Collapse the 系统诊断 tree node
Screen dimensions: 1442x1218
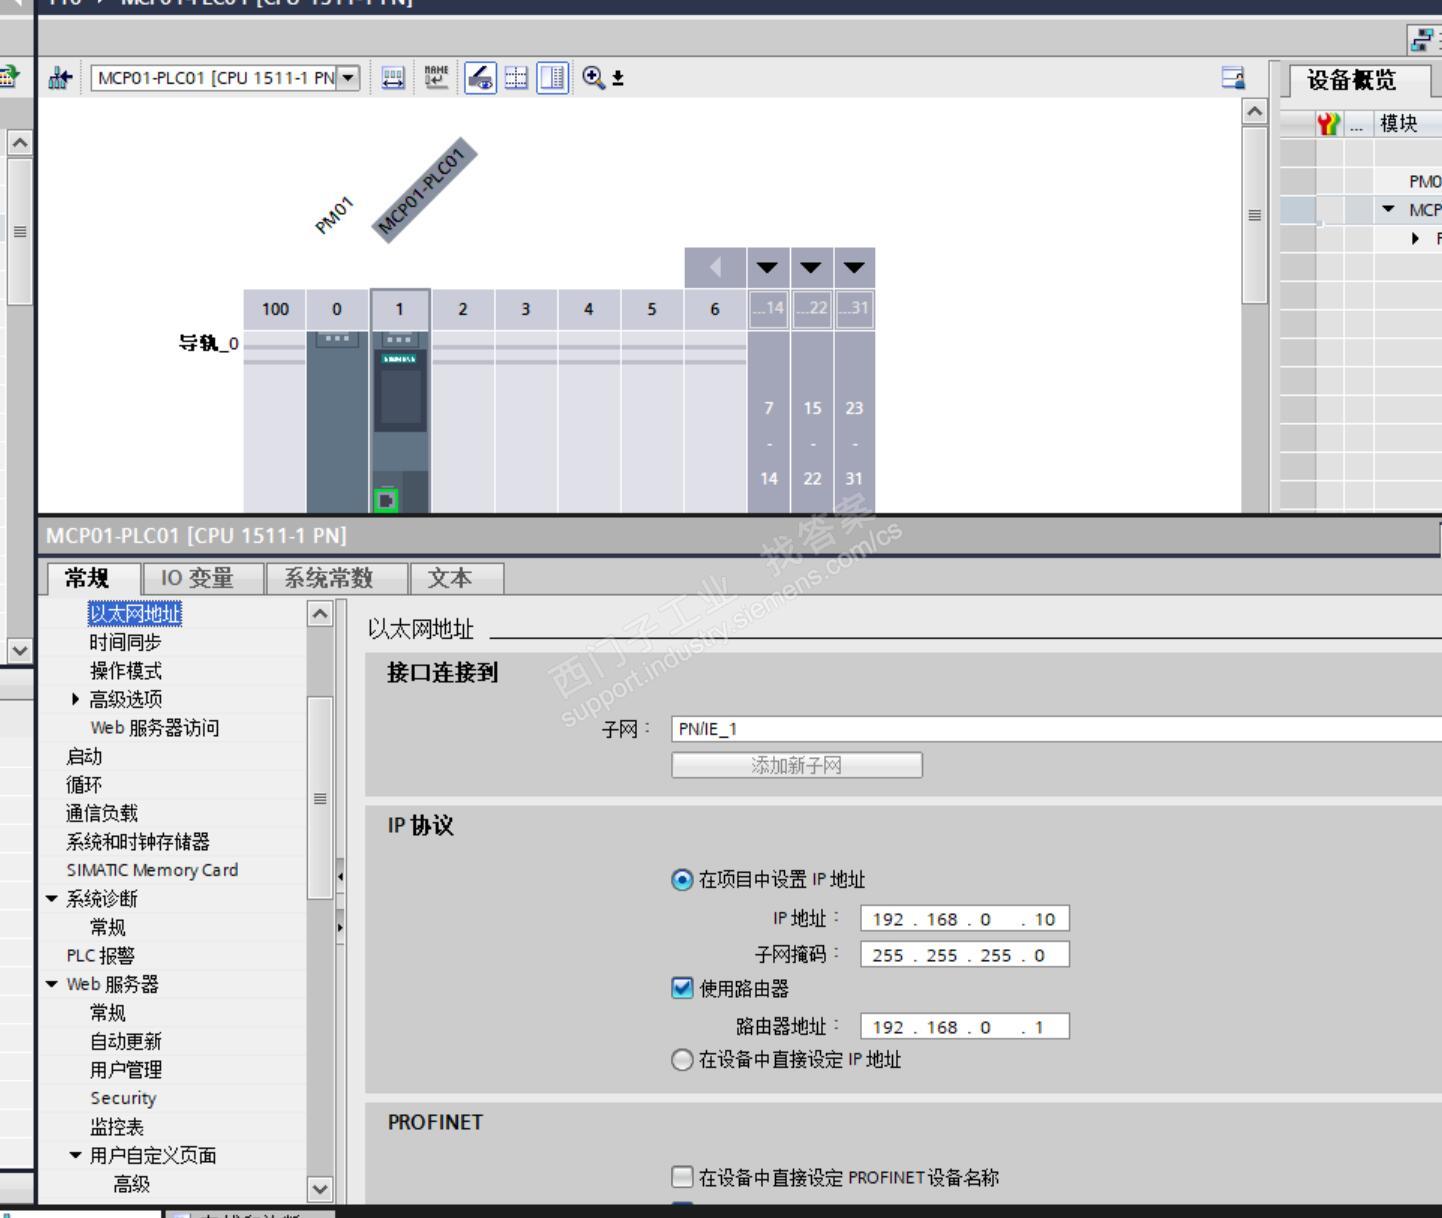click(52, 898)
